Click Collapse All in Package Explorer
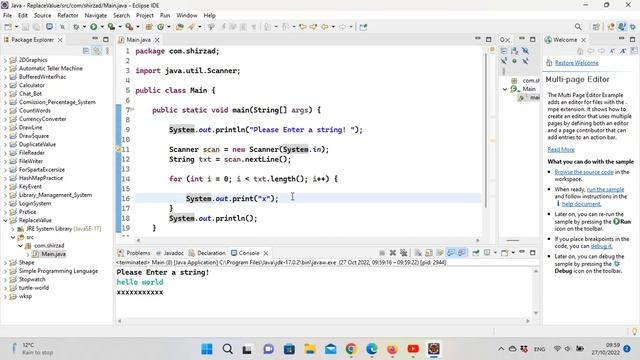 tap(86, 51)
